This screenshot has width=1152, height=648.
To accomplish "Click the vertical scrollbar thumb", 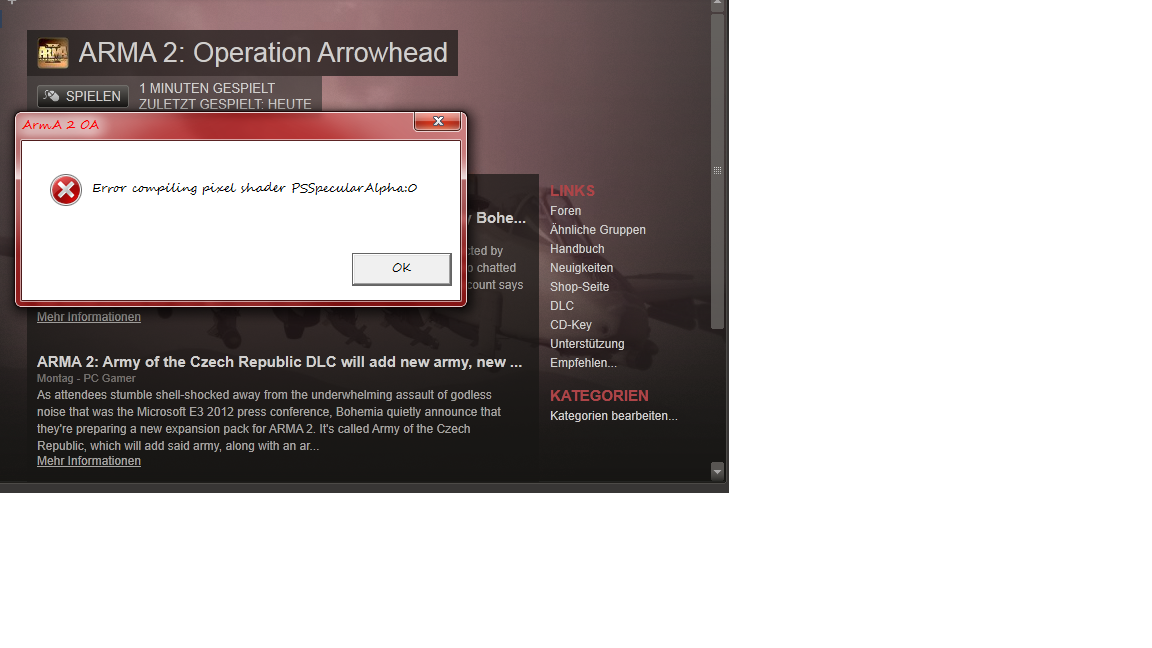I will click(718, 170).
